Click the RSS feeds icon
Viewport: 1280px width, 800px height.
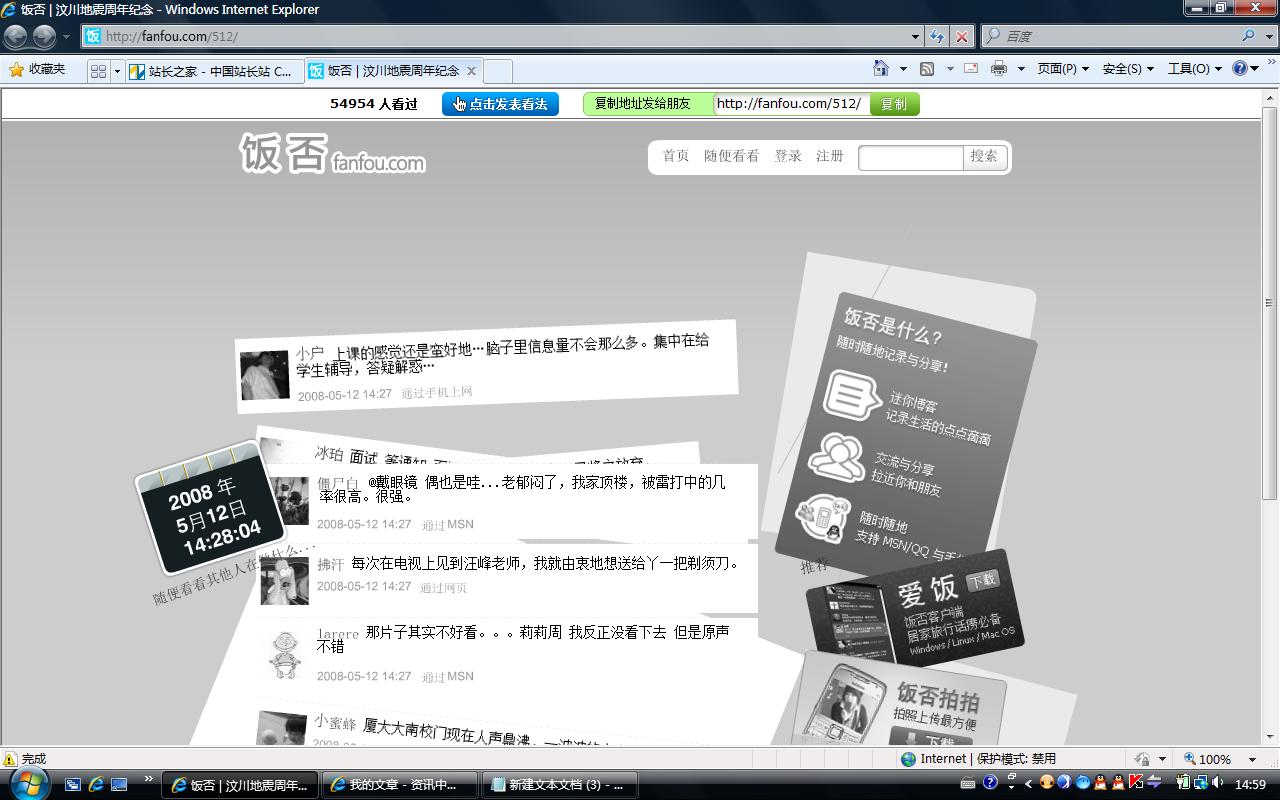pos(927,69)
